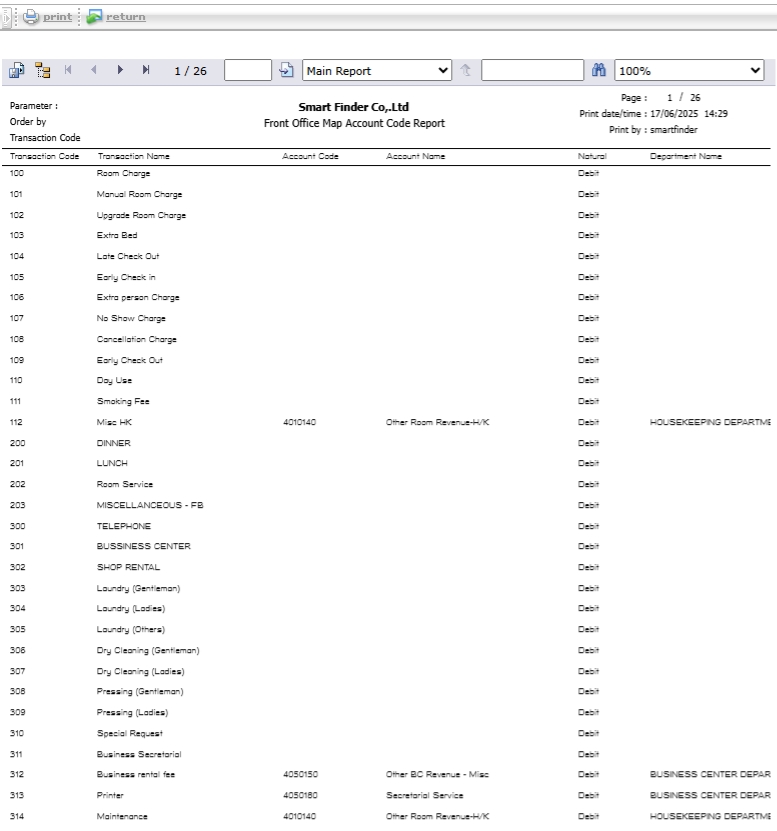The width and height of the screenshot is (777, 831).
Task: Click the go-to-page icon
Action: click(x=286, y=72)
